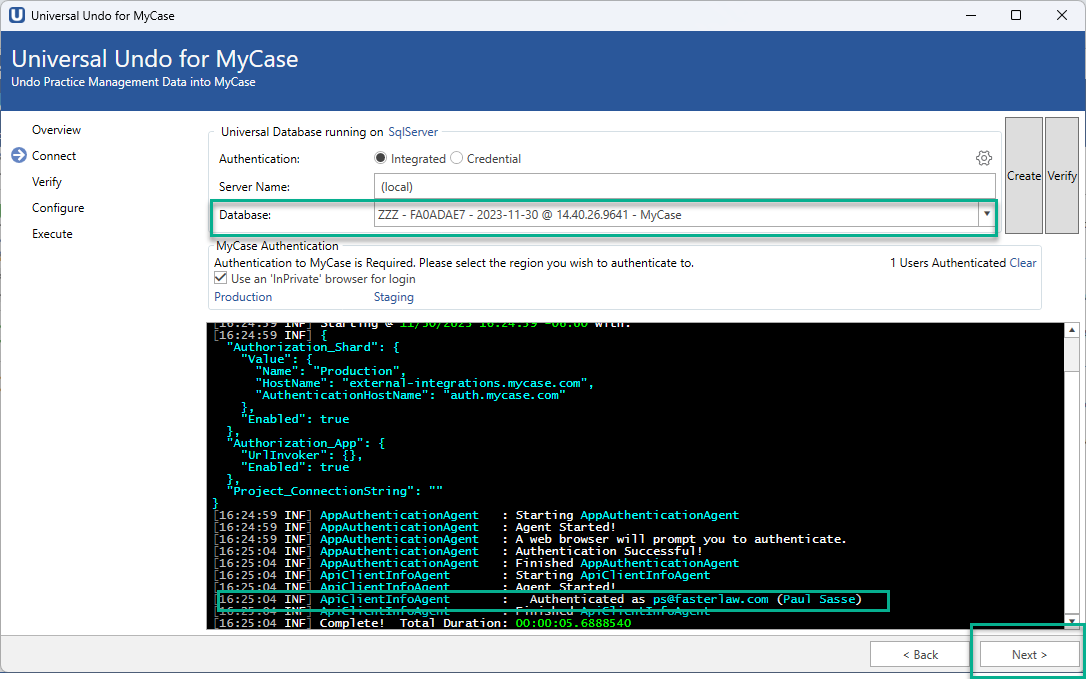Go to the Execute step
The height and width of the screenshot is (679, 1086).
pos(52,233)
